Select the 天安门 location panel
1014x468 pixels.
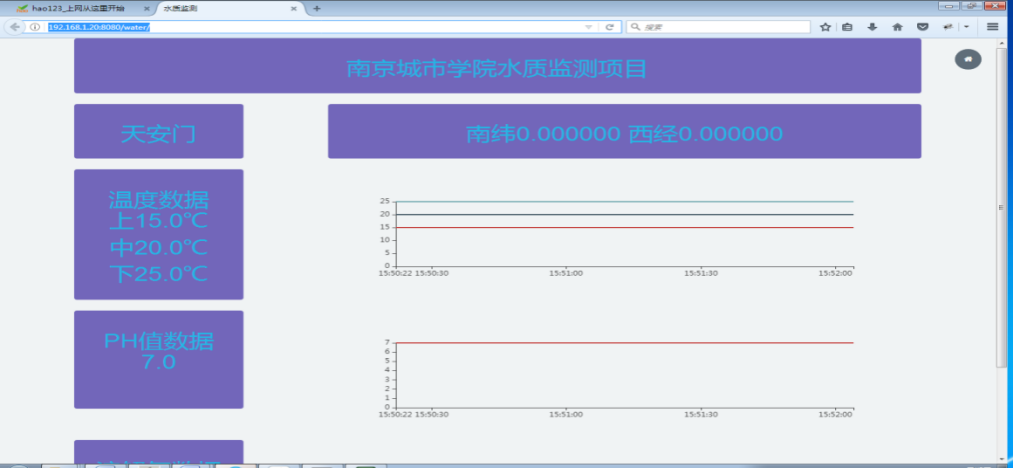coord(158,131)
